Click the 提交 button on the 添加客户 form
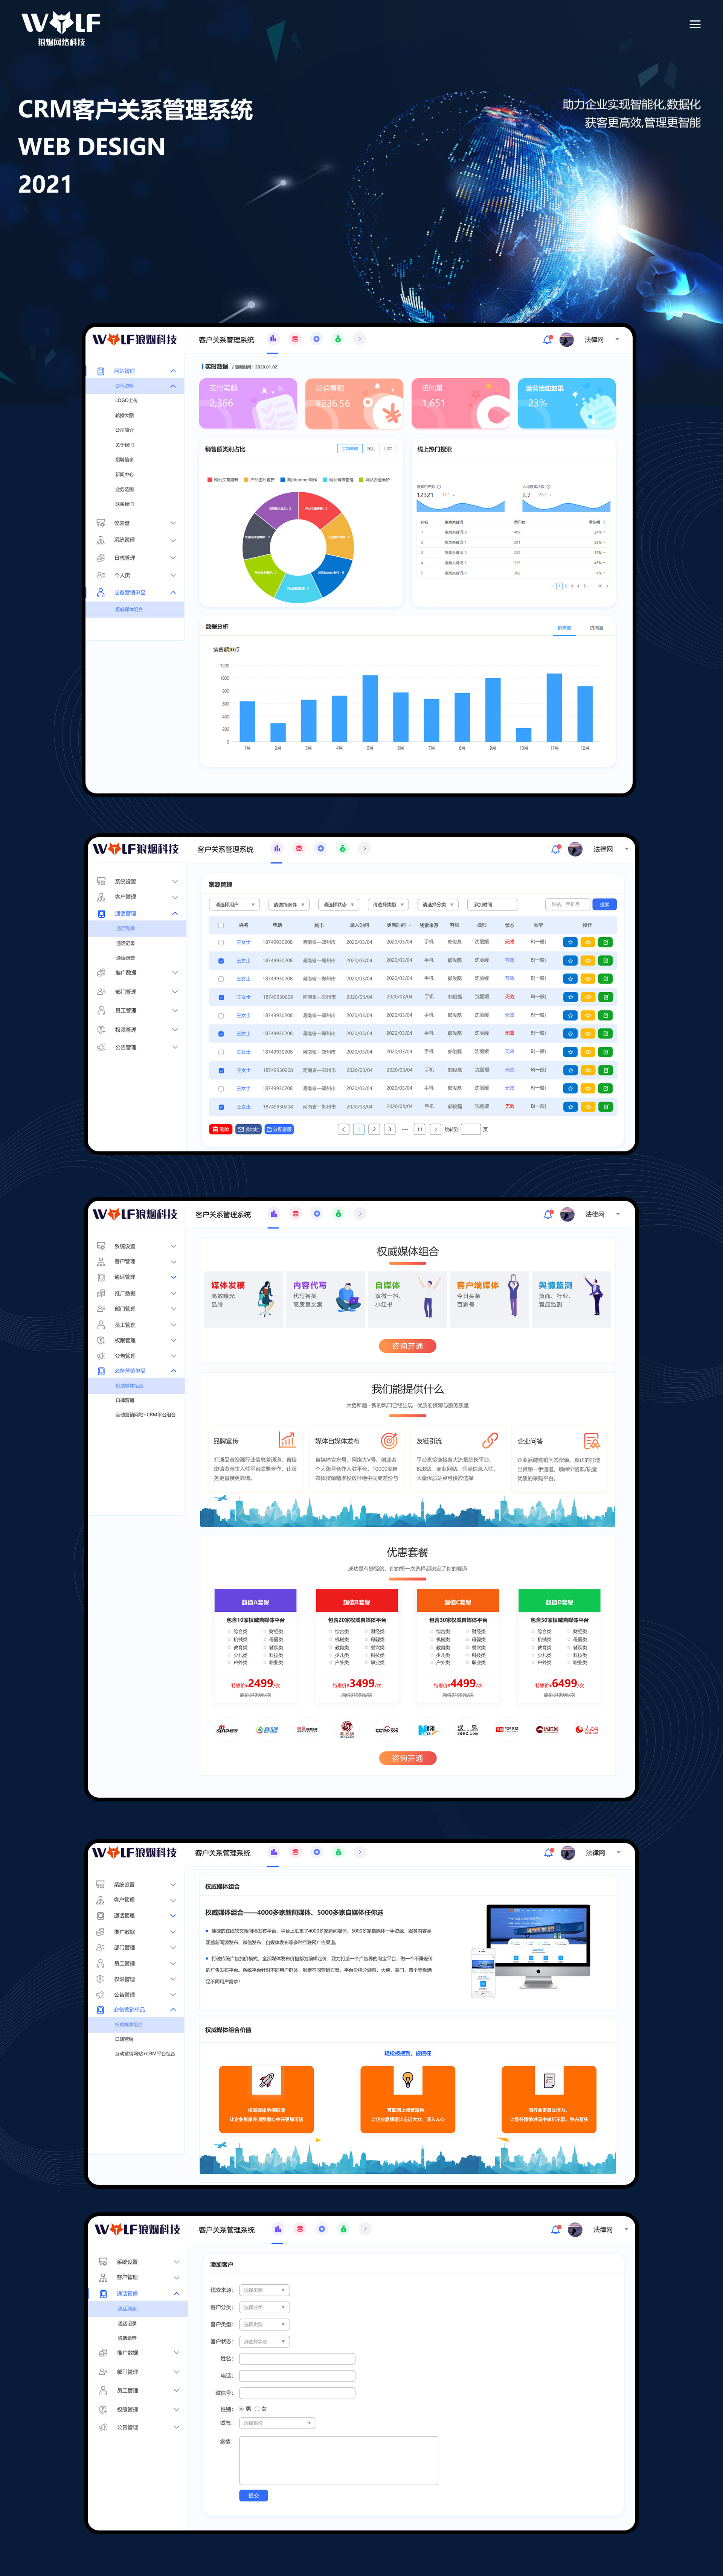Image resolution: width=723 pixels, height=2576 pixels. pyautogui.click(x=254, y=2495)
